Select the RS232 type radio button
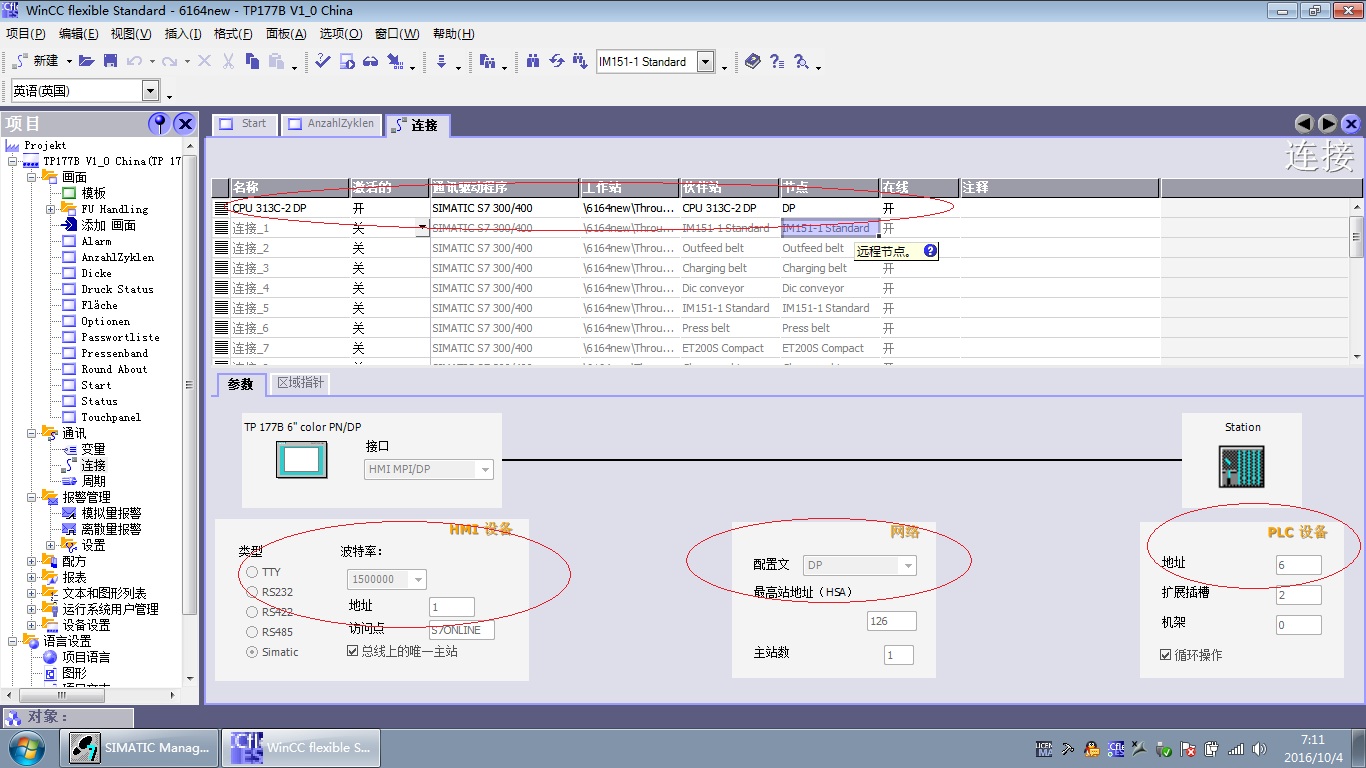Image resolution: width=1366 pixels, height=768 pixels. (x=252, y=592)
